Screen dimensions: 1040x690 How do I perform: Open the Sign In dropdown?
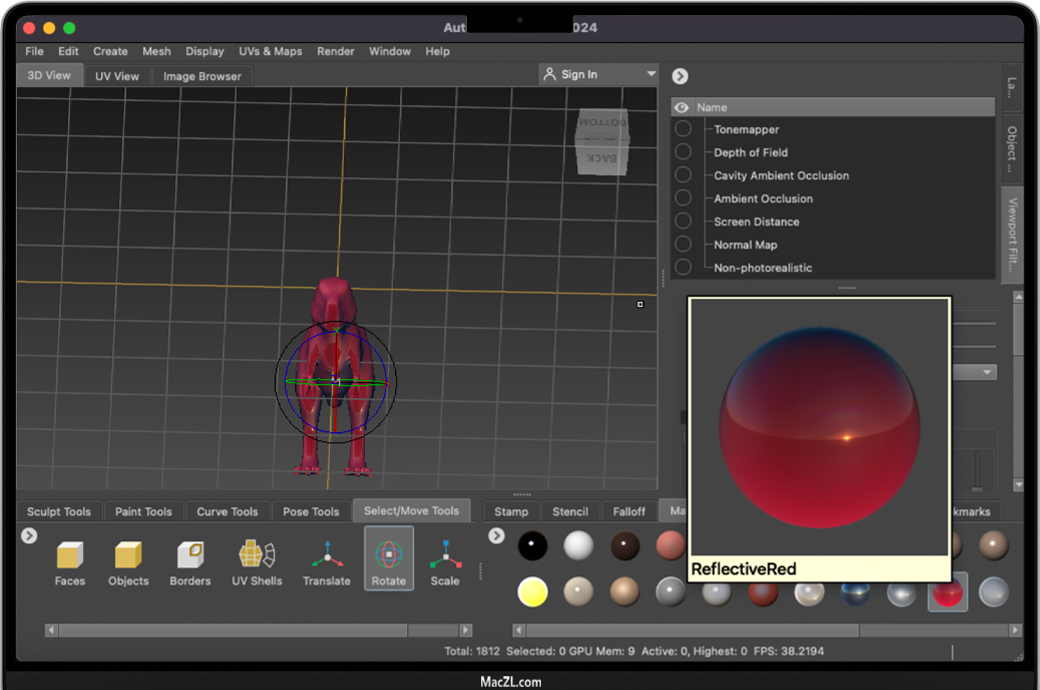coord(598,74)
